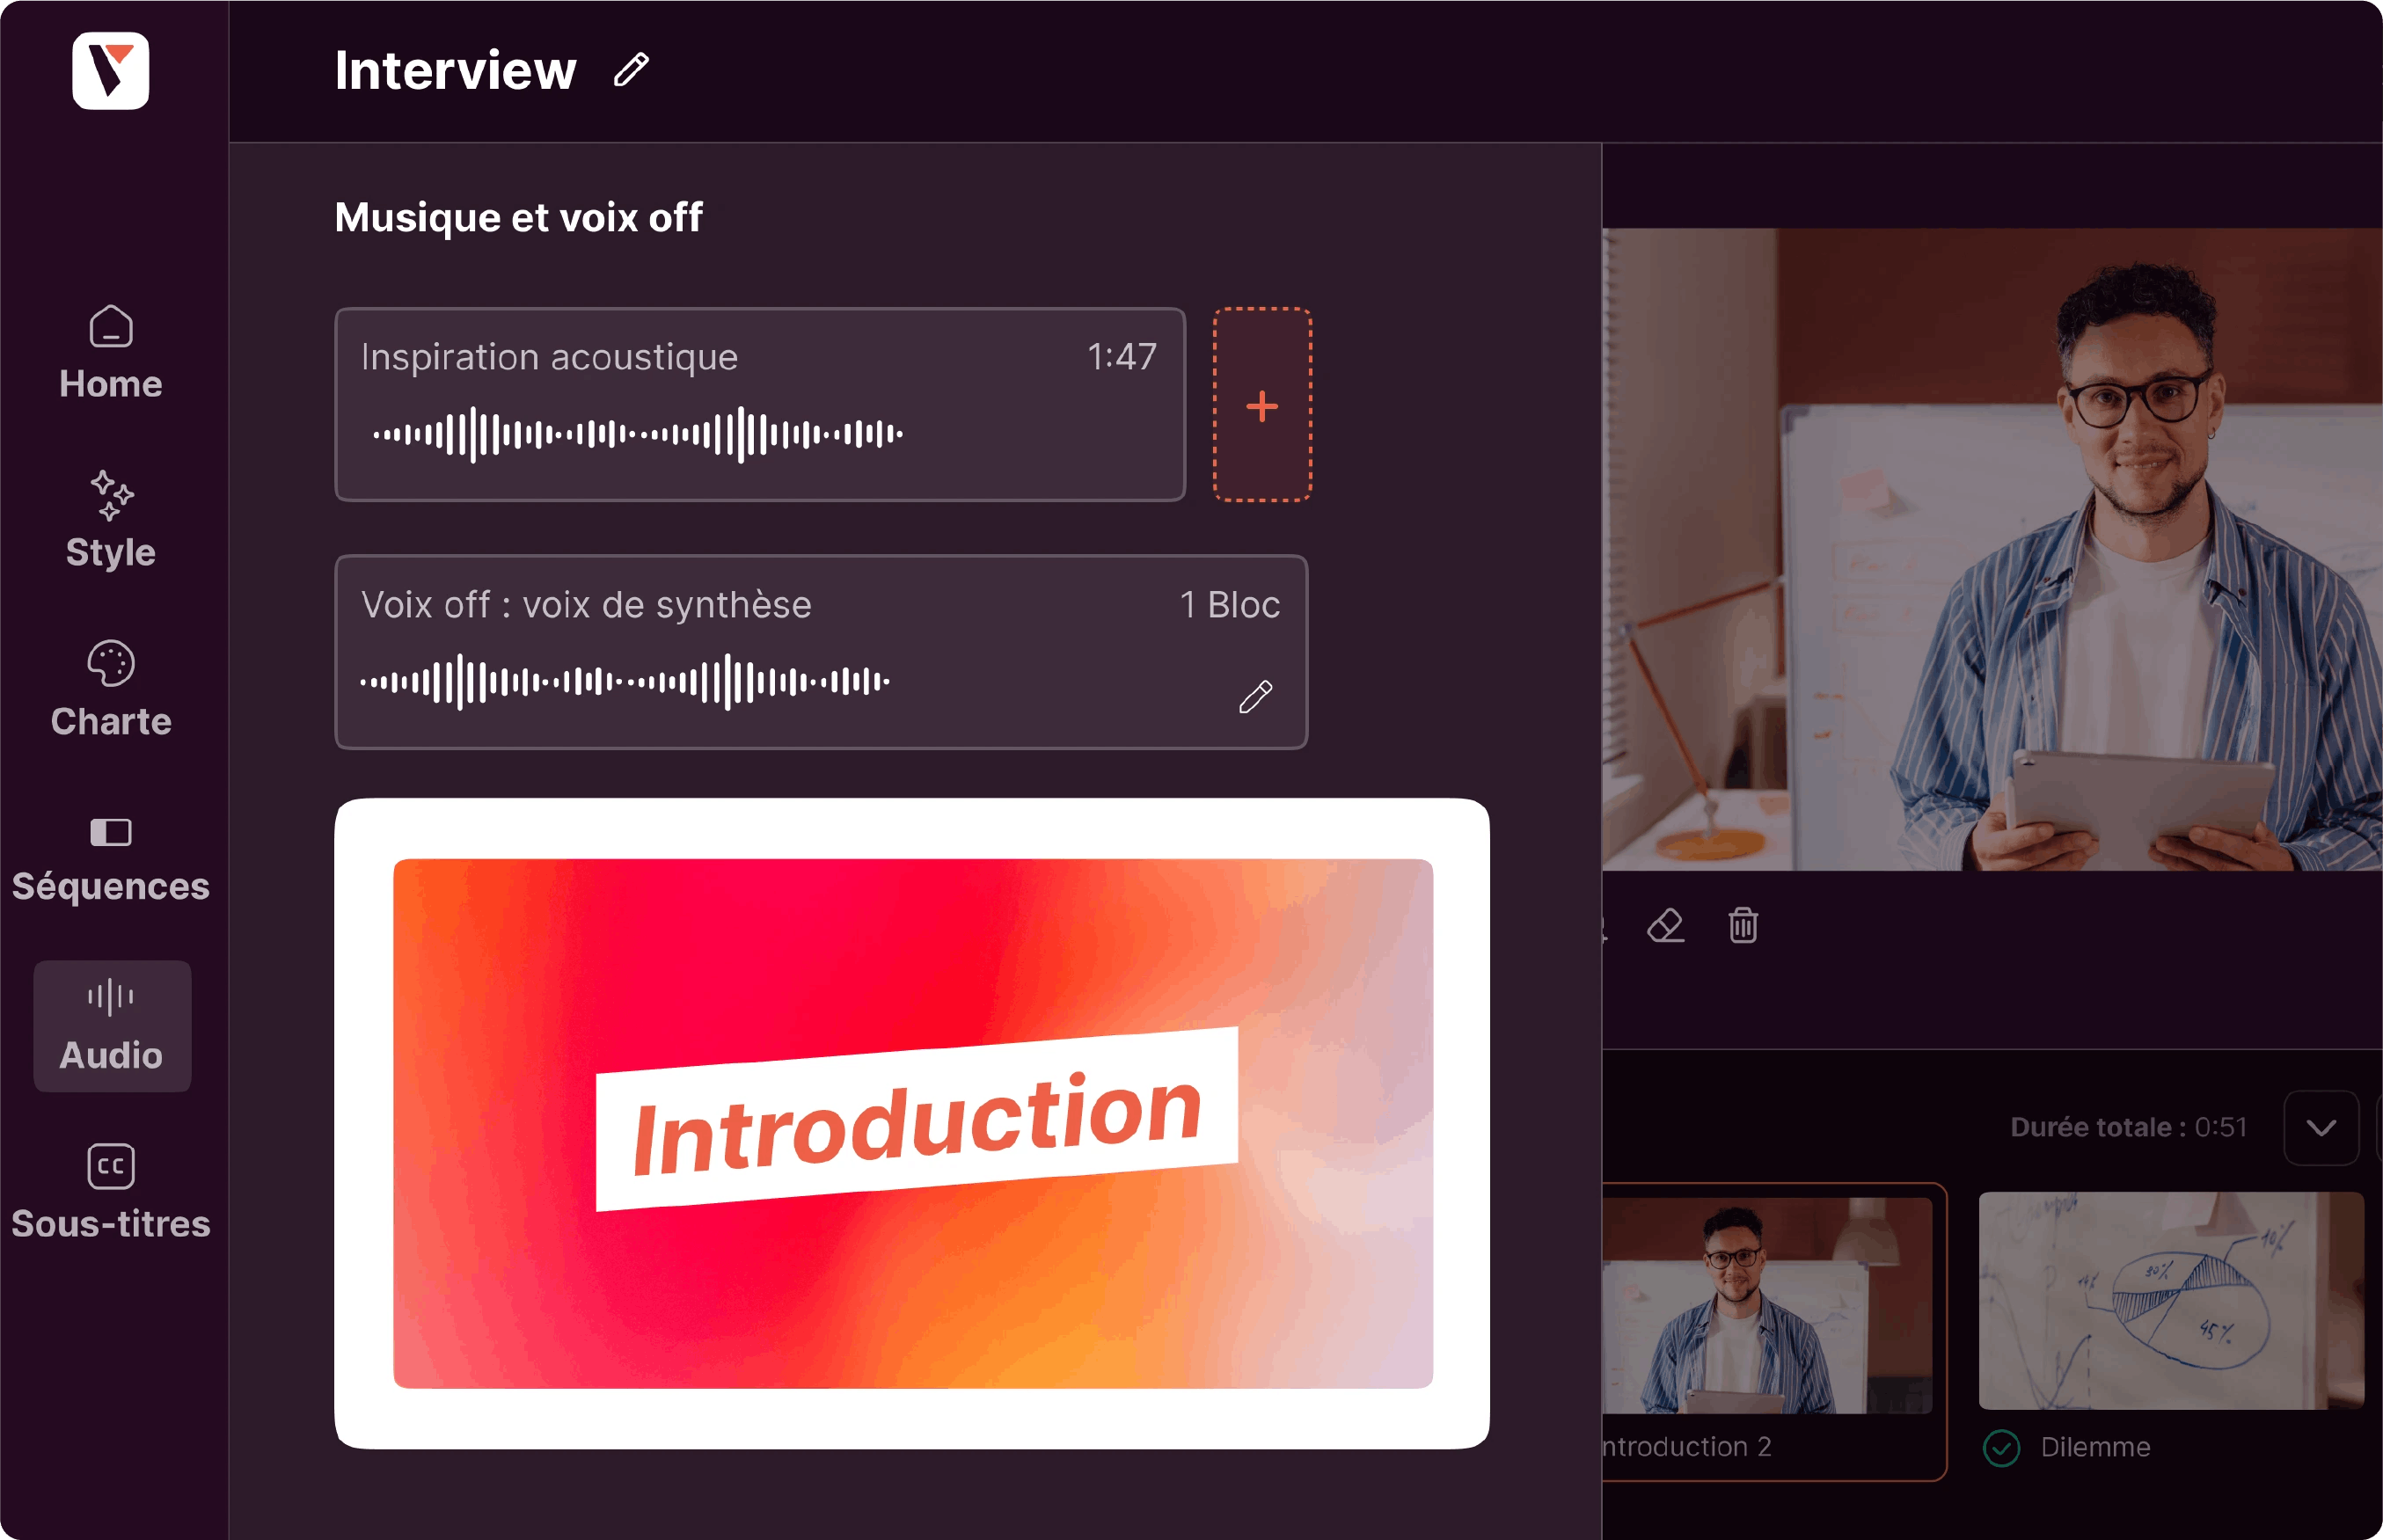Add a new music track with the plus button
This screenshot has width=2383, height=1540.
1262,405
